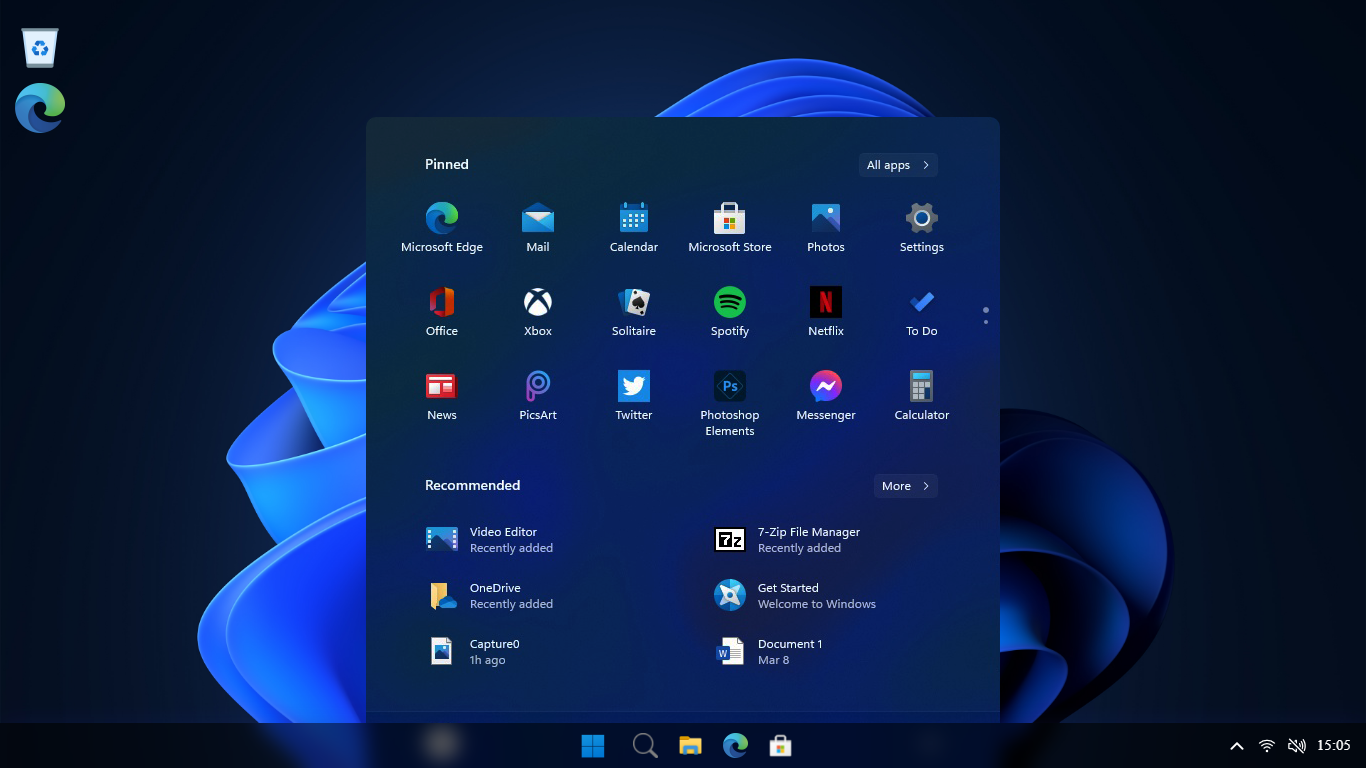The width and height of the screenshot is (1366, 768).
Task: Open taskbar Search
Action: pos(645,746)
